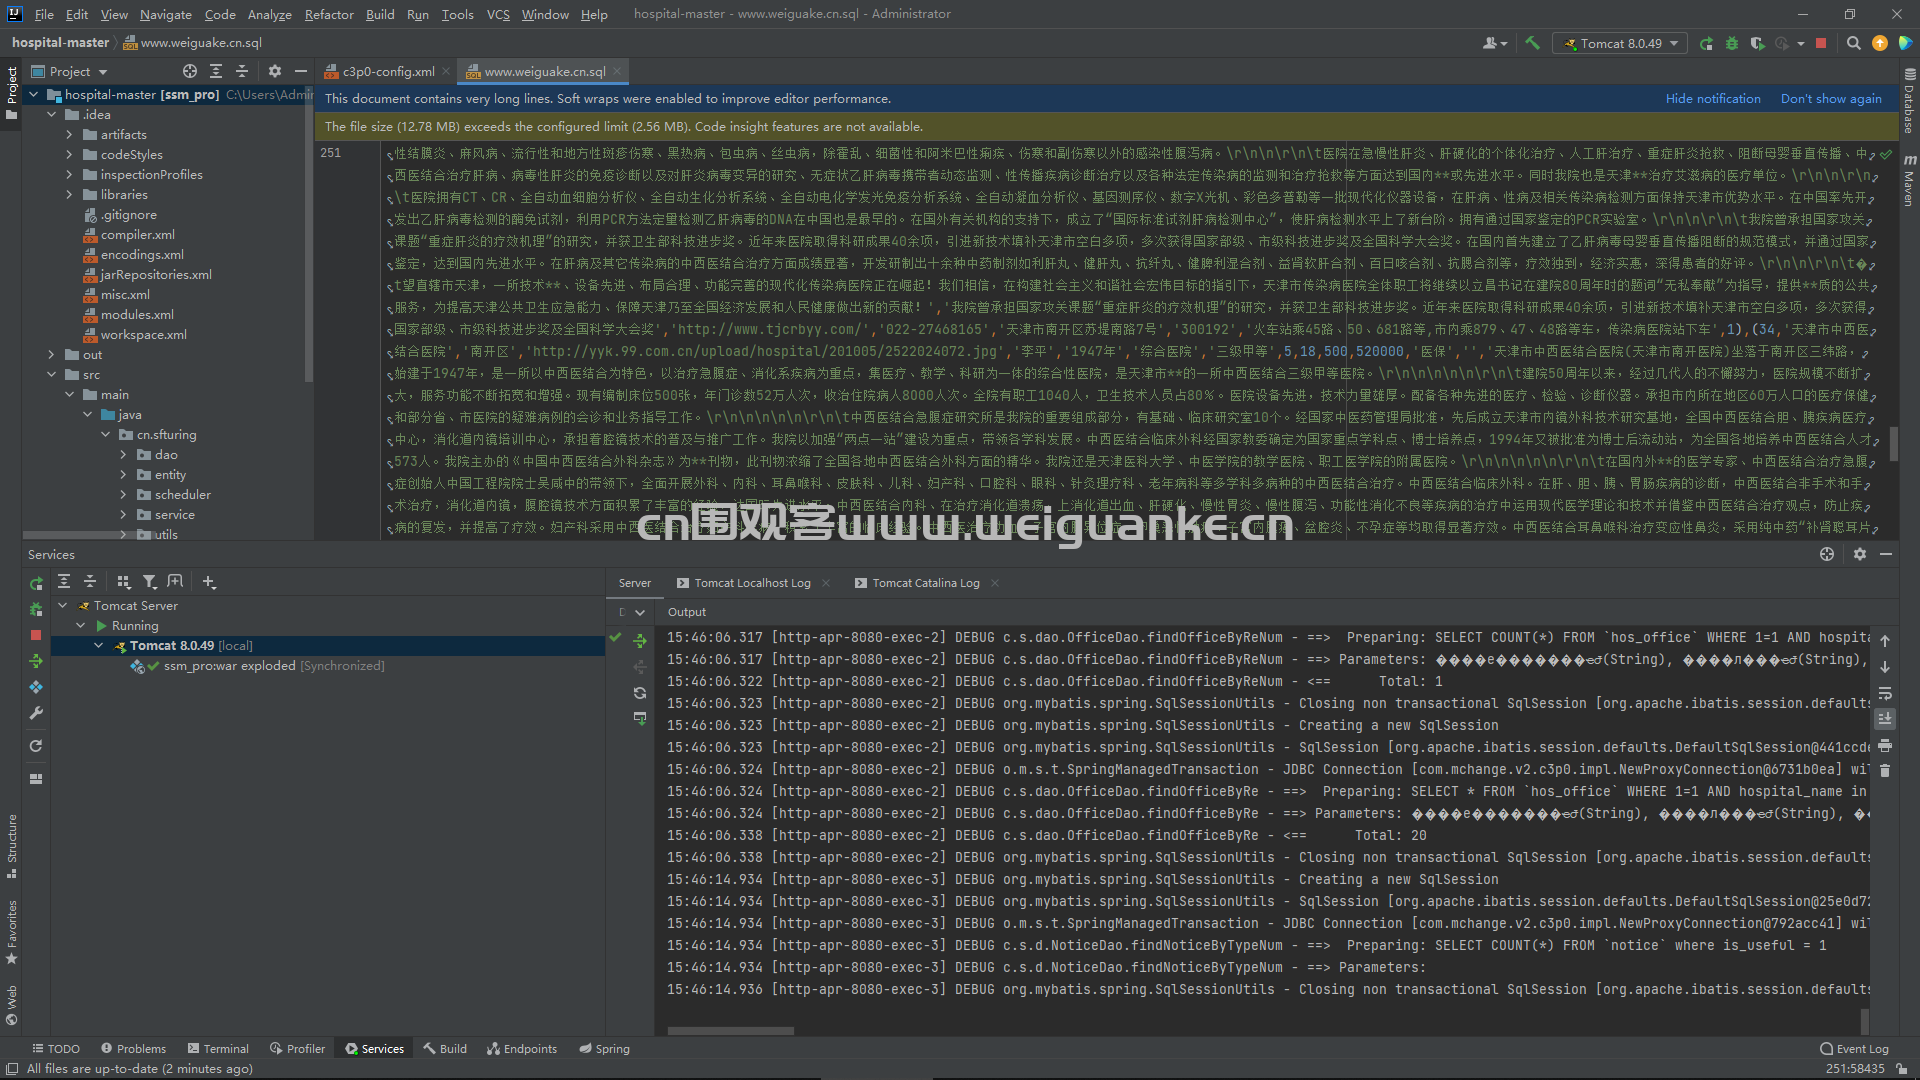Open Services panel gear settings
1920x1080 pixels.
point(1860,554)
